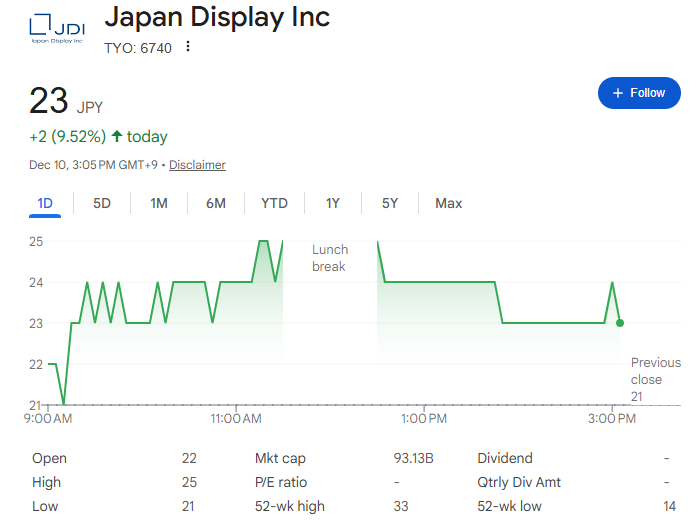View the 1Y chart range
The image size is (695, 531).
333,203
